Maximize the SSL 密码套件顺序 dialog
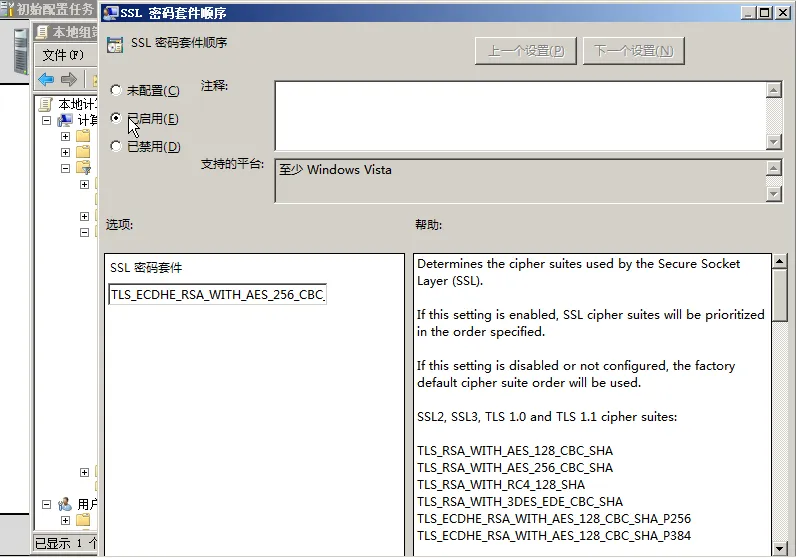796x558 pixels. (765, 13)
